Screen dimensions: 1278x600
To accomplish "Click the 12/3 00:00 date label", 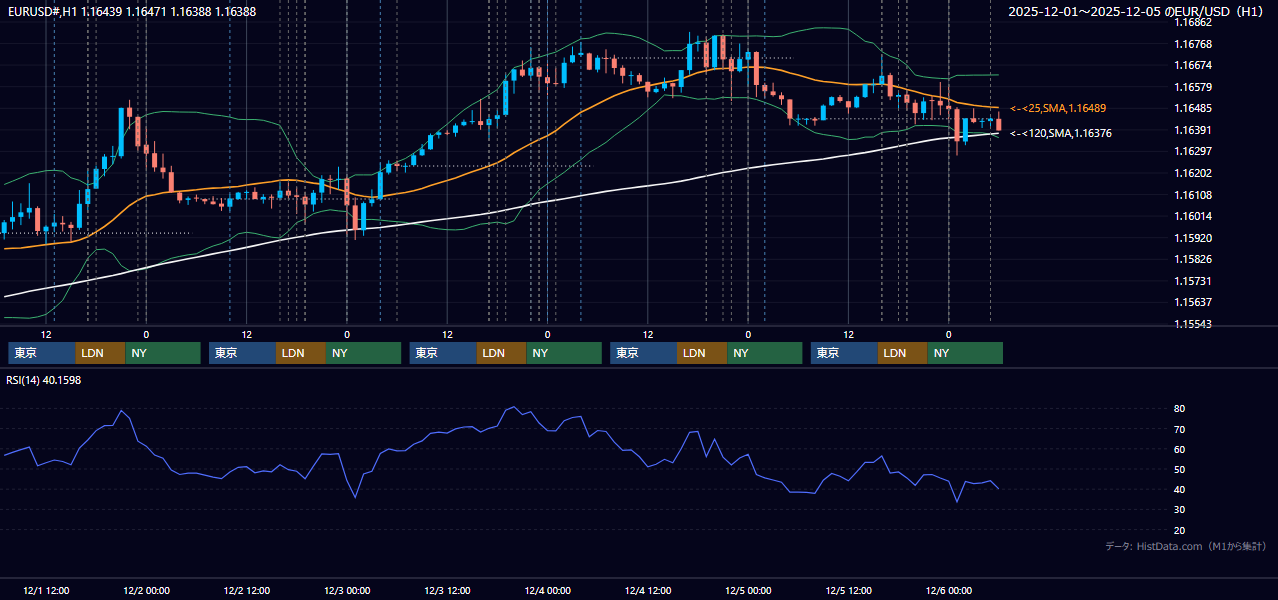I will tap(347, 591).
